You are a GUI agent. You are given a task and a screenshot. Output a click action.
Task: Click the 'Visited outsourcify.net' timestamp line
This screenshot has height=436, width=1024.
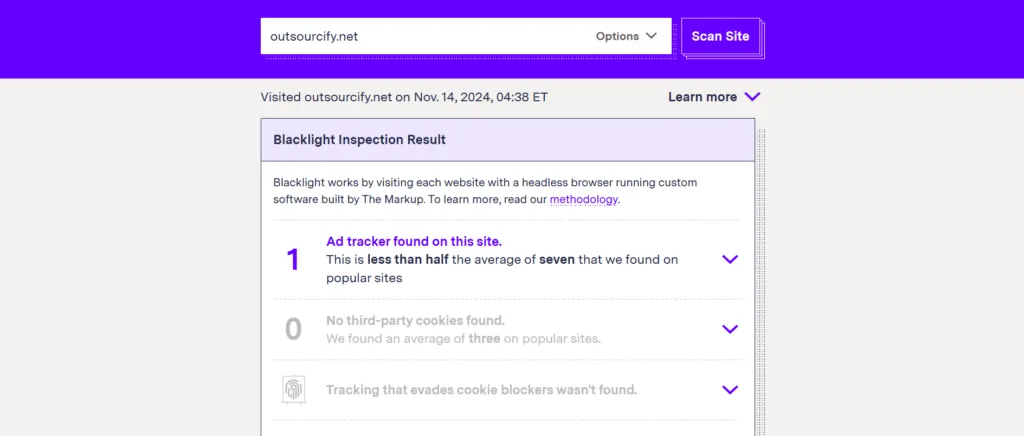(404, 97)
